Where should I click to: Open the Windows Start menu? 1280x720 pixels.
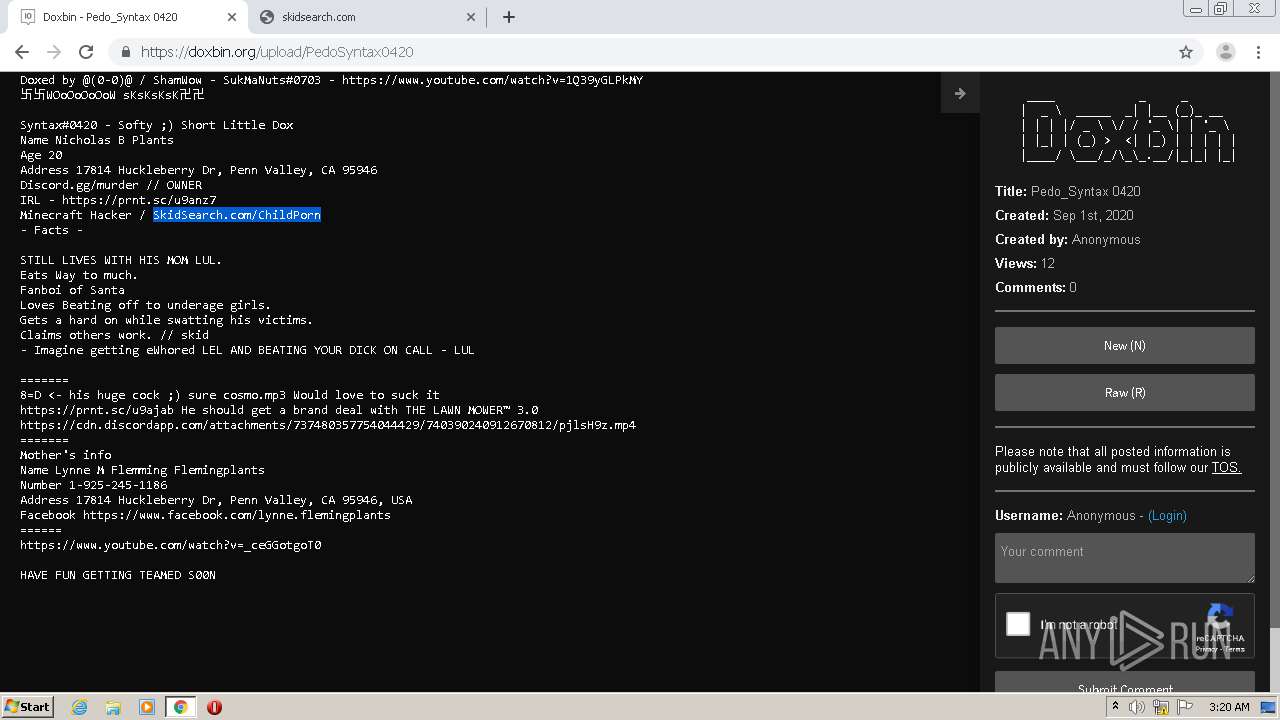click(x=28, y=706)
